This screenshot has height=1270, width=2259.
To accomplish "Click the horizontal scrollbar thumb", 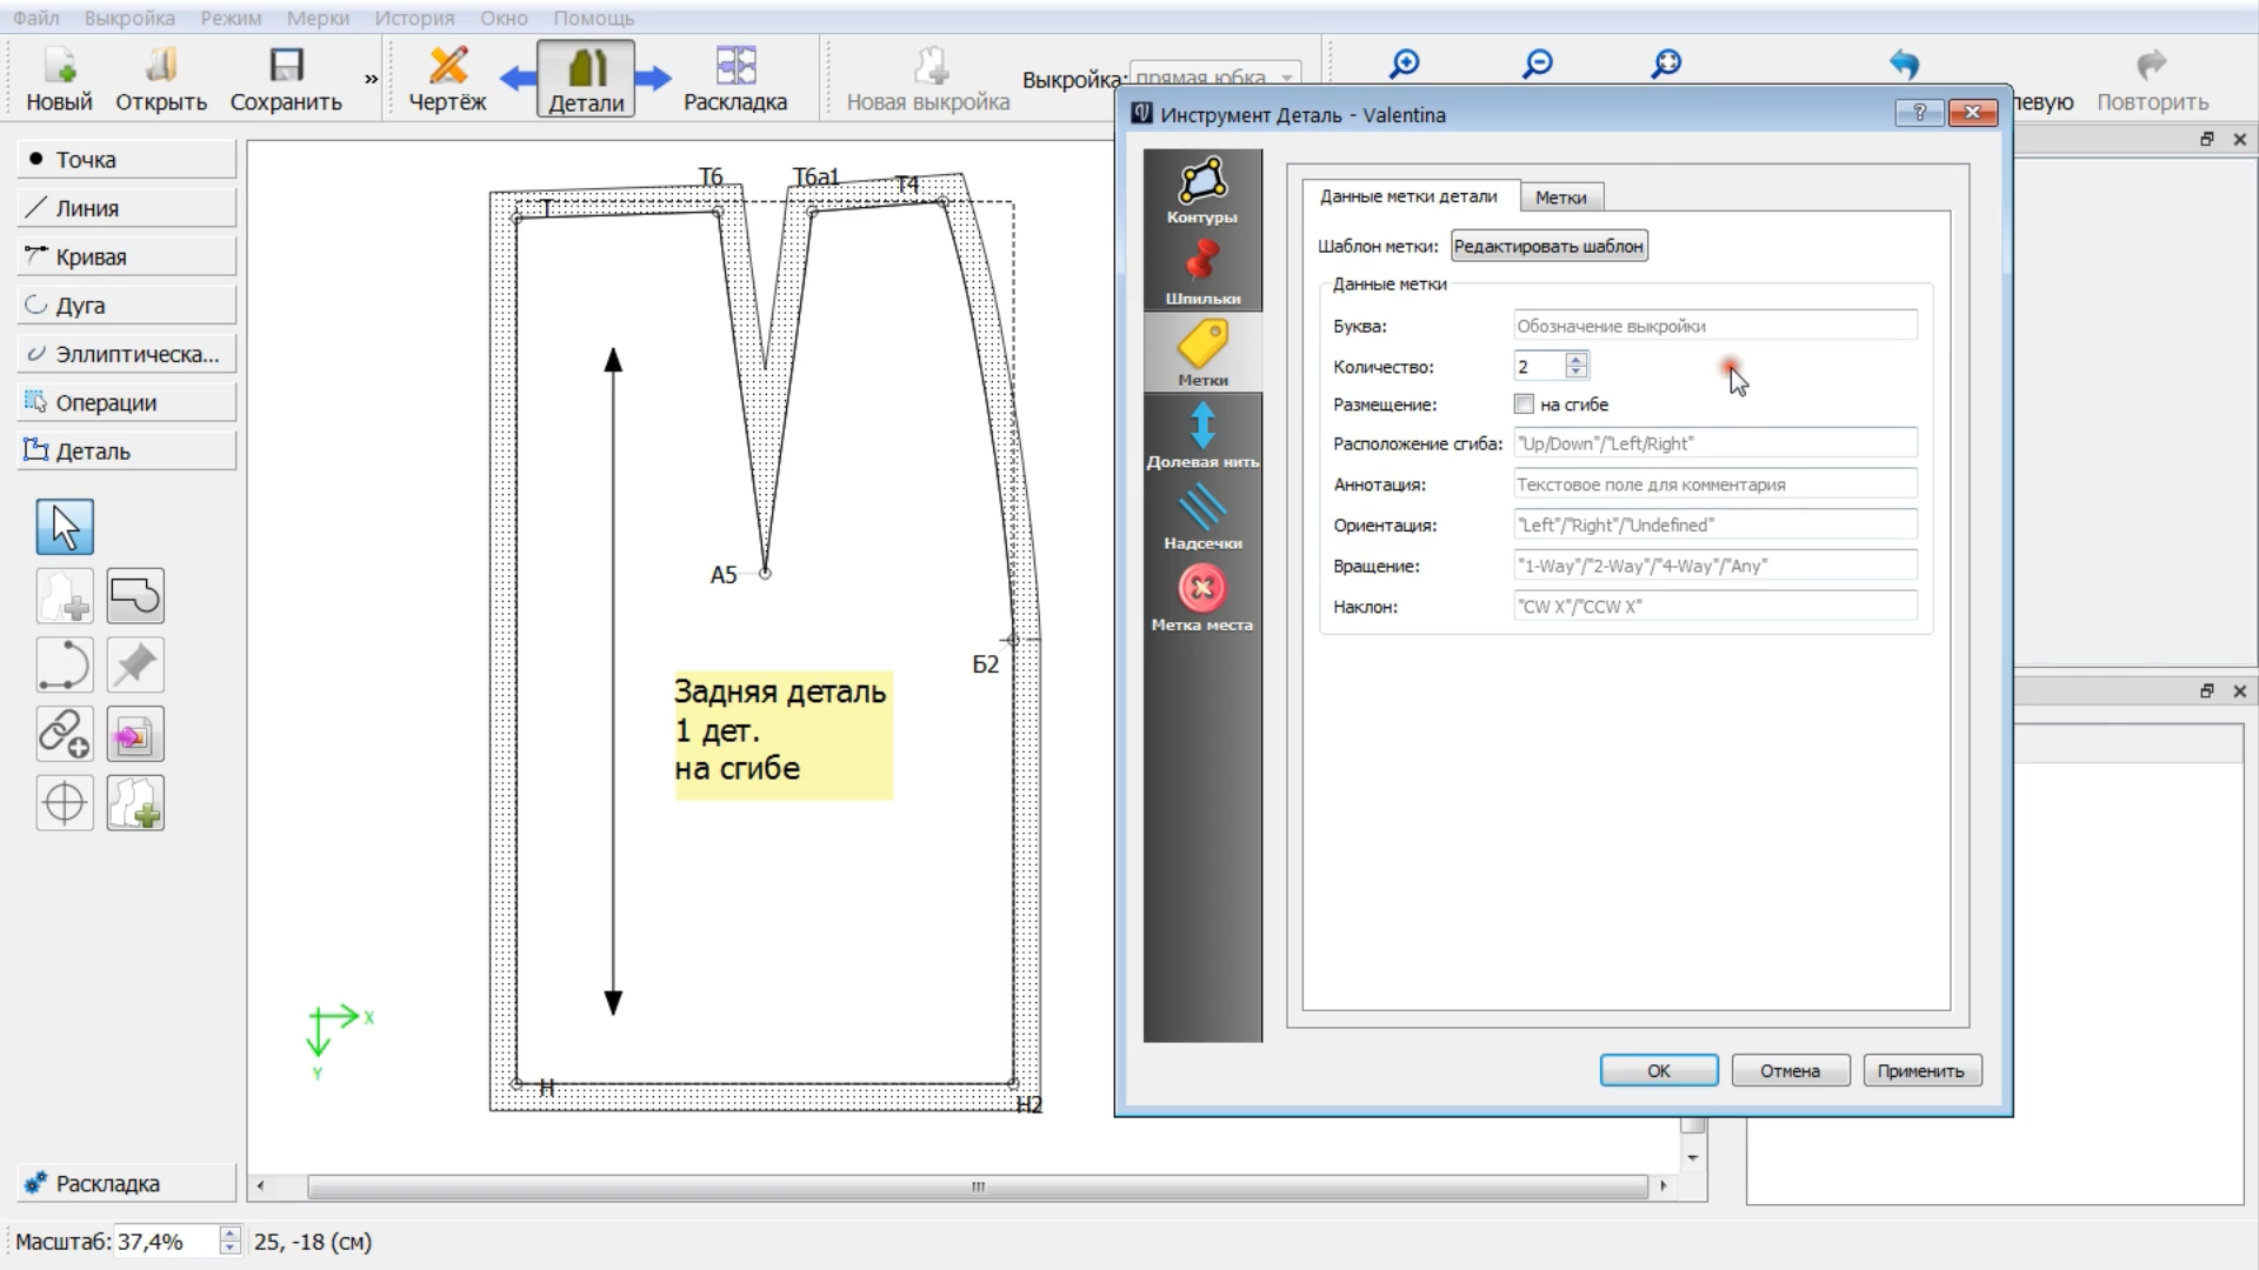I will pos(977,1186).
